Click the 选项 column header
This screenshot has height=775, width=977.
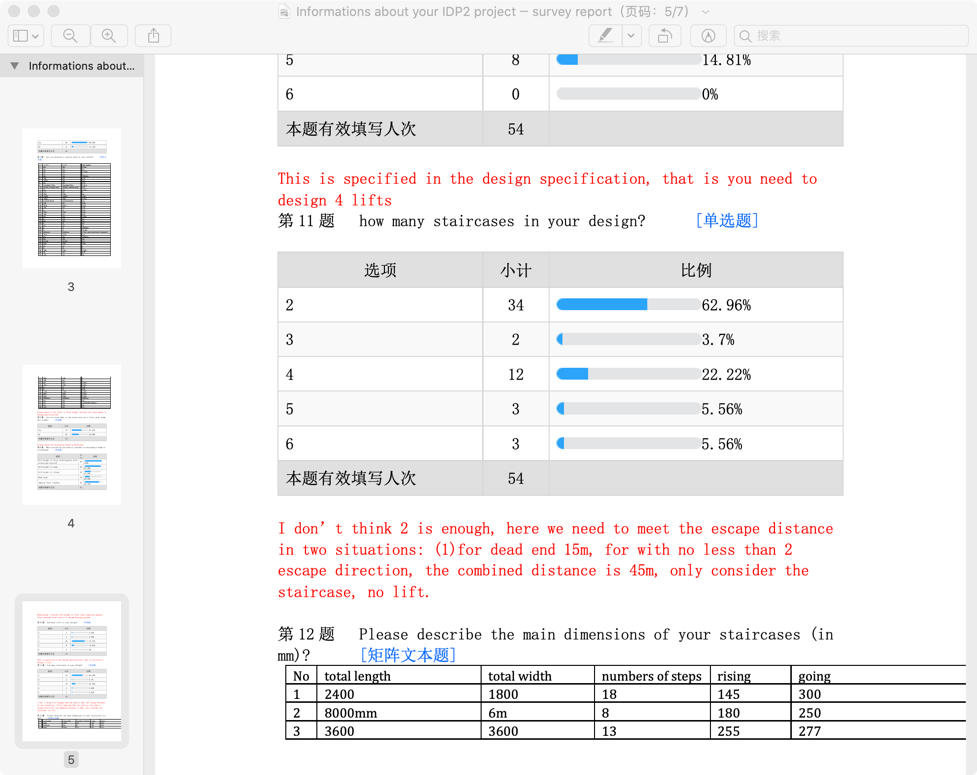click(380, 270)
